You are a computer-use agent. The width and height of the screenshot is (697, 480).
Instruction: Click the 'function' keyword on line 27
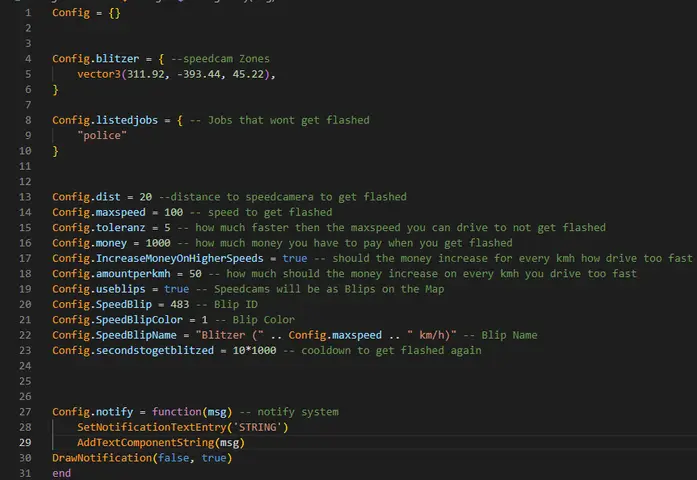176,412
